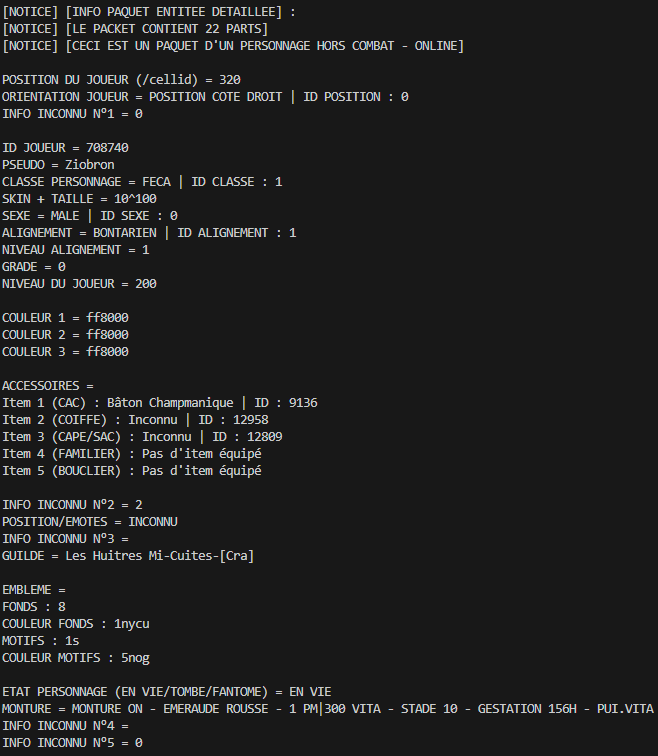Click the player ID value 708740
This screenshot has width=658, height=756.
pos(107,148)
